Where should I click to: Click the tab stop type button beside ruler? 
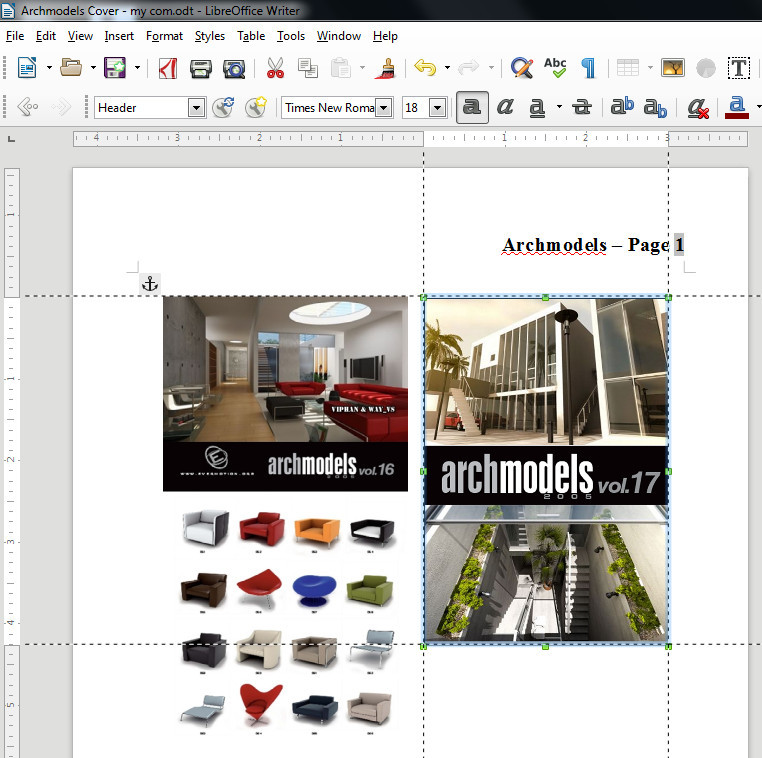pyautogui.click(x=11, y=139)
